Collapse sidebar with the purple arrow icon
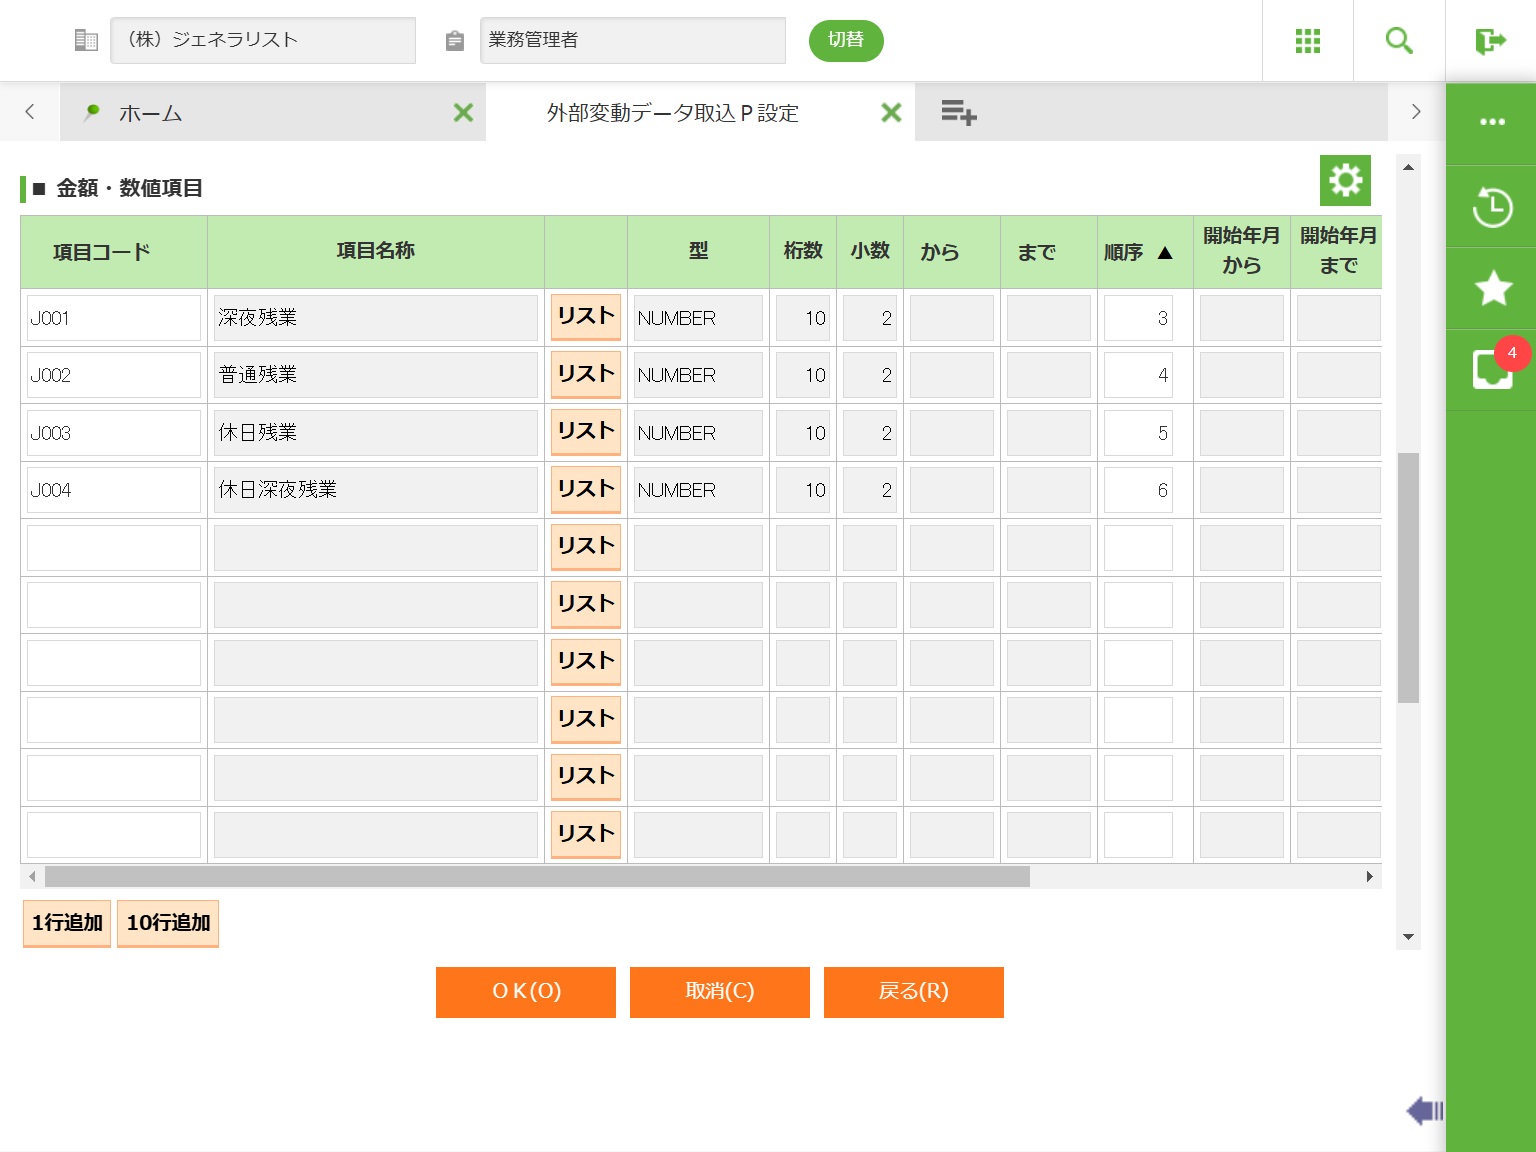 (x=1424, y=1110)
